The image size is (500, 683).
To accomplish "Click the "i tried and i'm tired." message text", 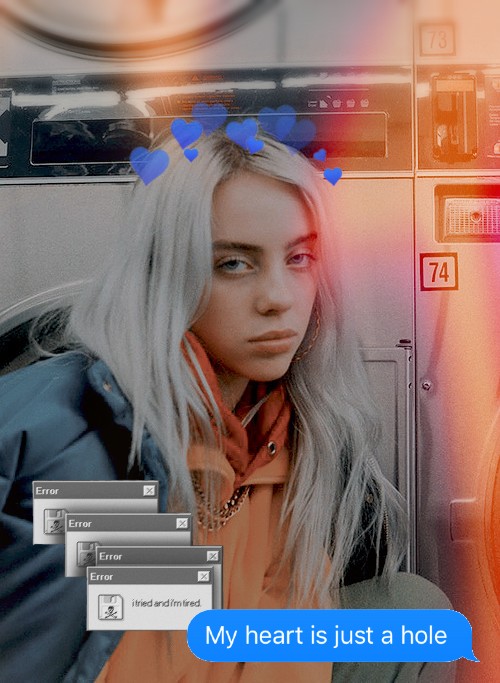I will coord(166,603).
